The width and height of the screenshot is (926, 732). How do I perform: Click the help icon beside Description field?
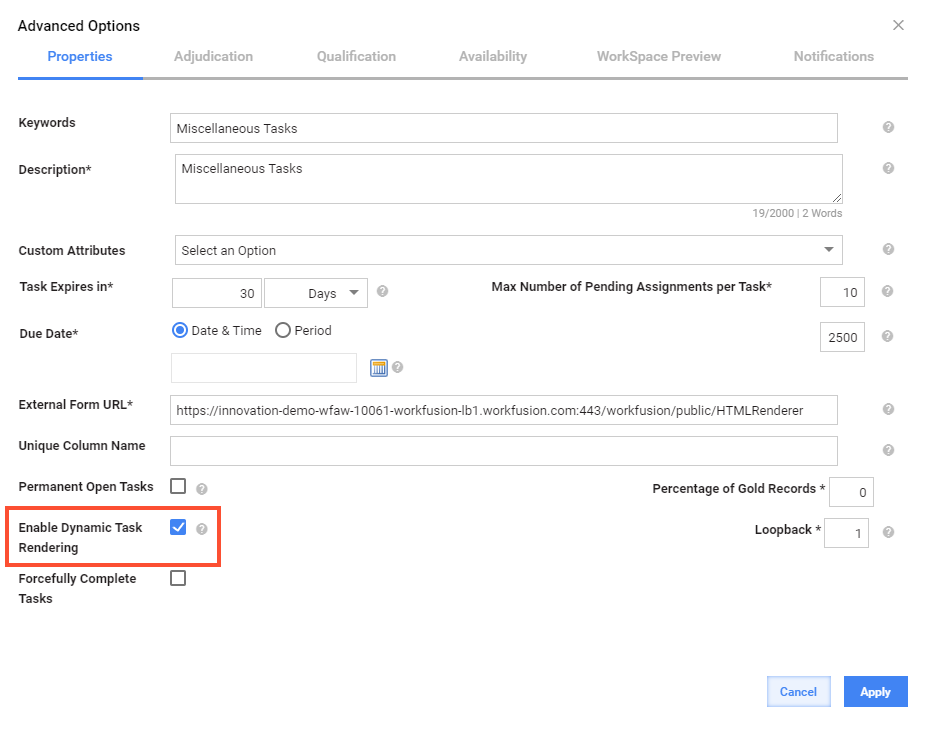click(888, 168)
